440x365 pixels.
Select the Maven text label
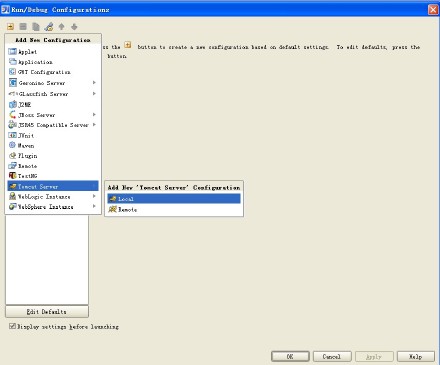click(26, 146)
